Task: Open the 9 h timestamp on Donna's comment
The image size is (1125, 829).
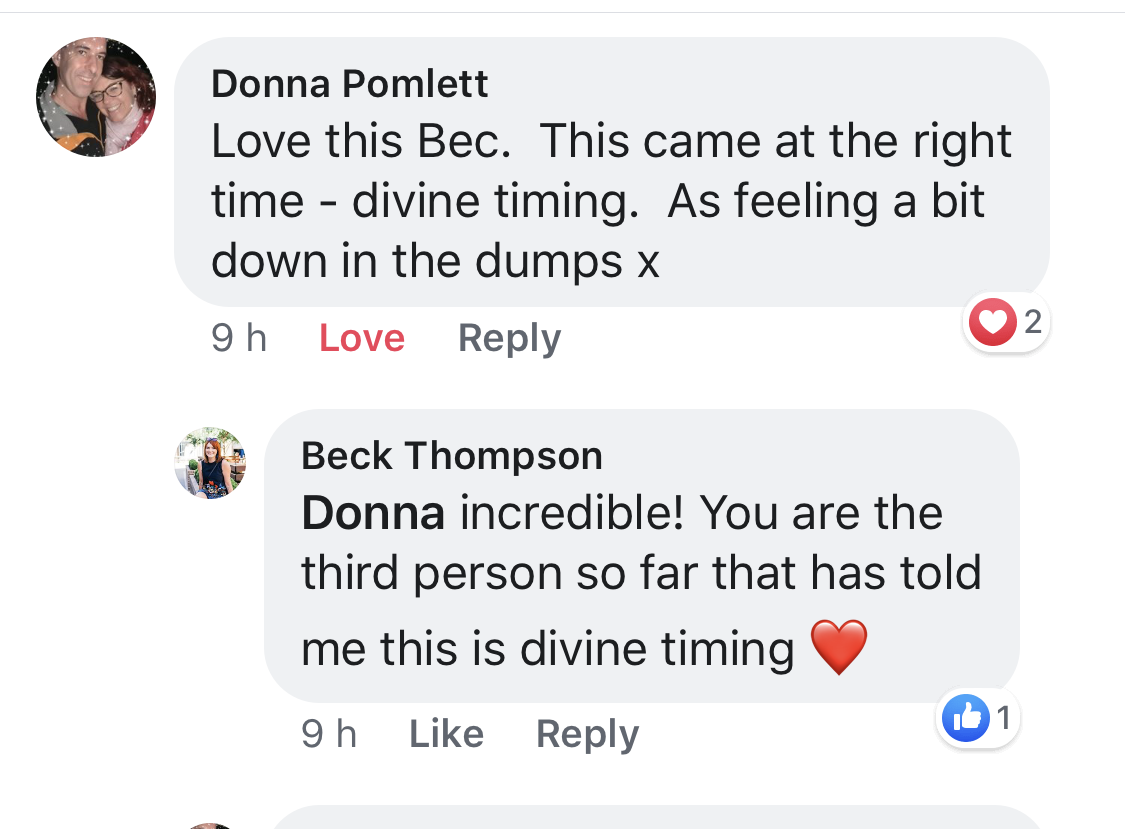Action: click(x=239, y=338)
